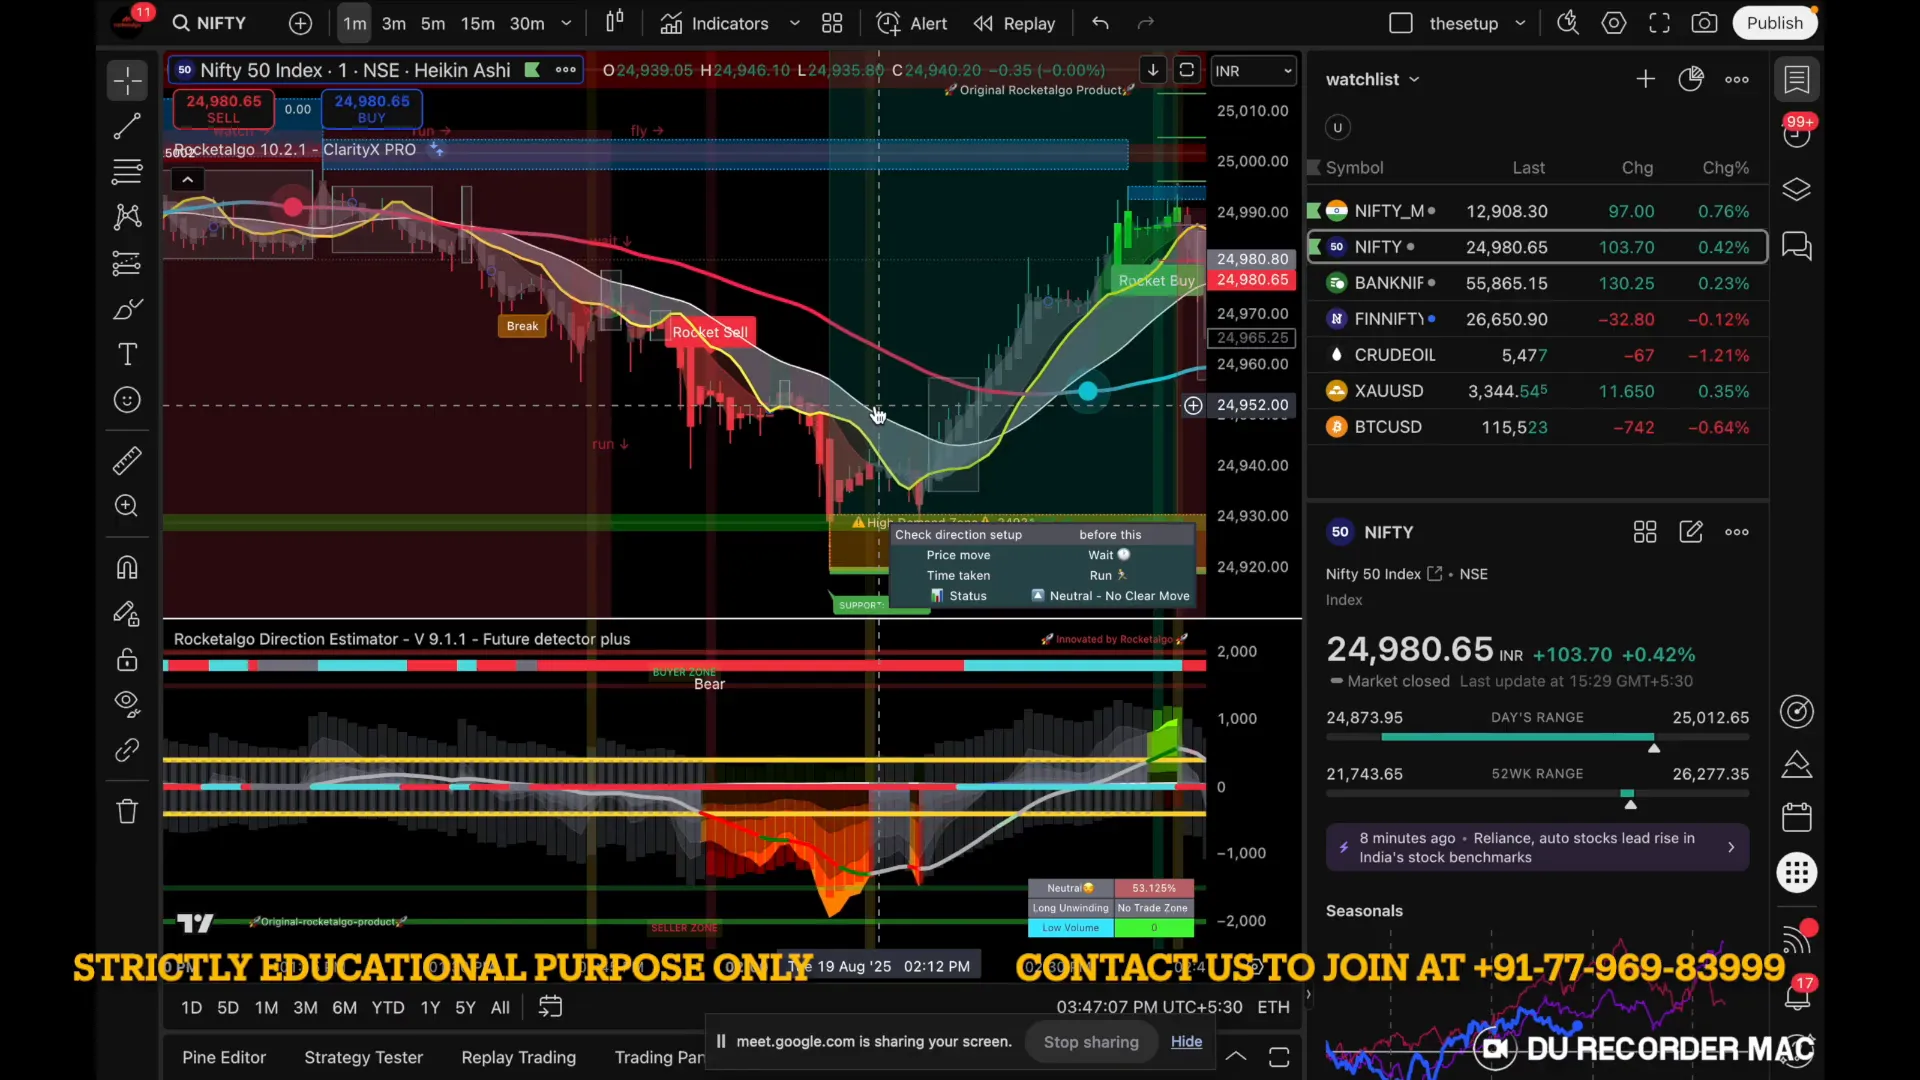Open the Fibonacci retracement tools
Screen dimensions: 1920x1080
tap(127, 172)
